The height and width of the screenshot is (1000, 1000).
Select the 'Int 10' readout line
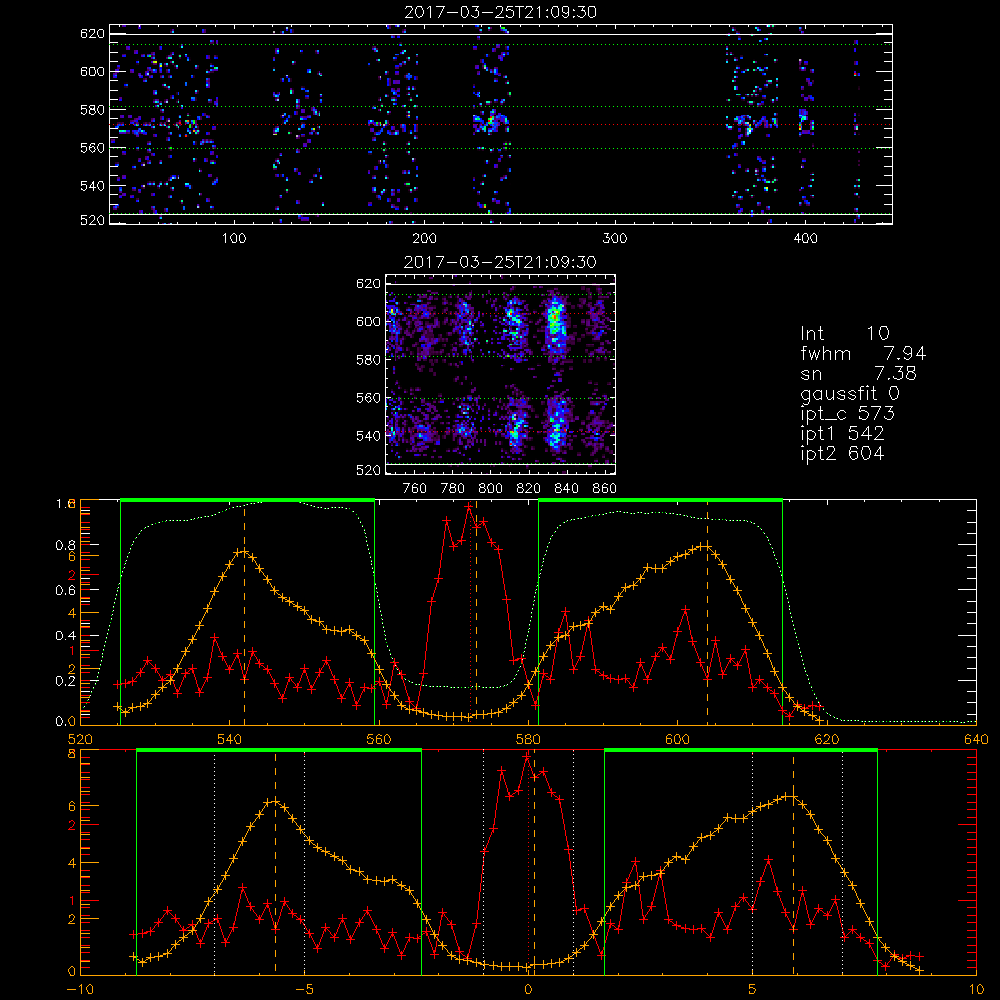pos(844,333)
